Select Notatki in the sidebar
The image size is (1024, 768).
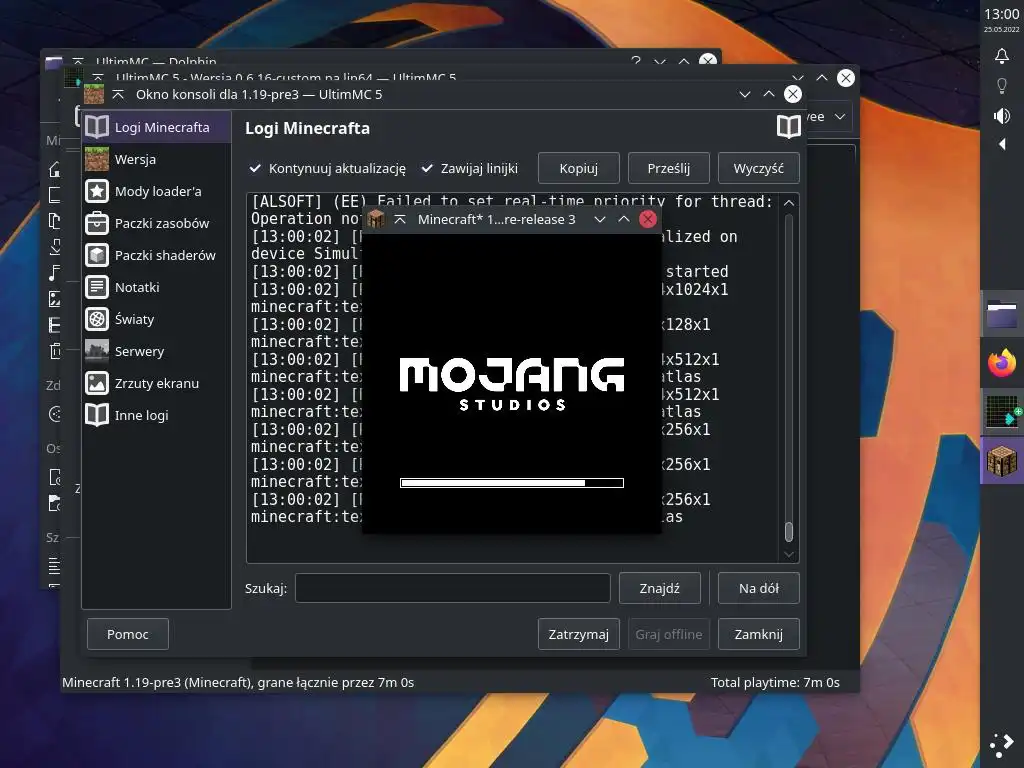click(156, 287)
